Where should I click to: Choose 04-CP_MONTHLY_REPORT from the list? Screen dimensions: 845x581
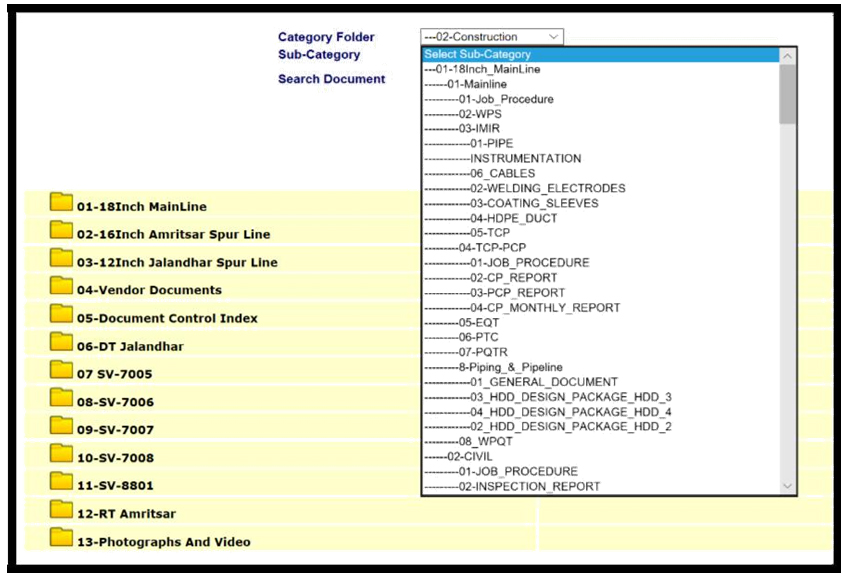545,308
